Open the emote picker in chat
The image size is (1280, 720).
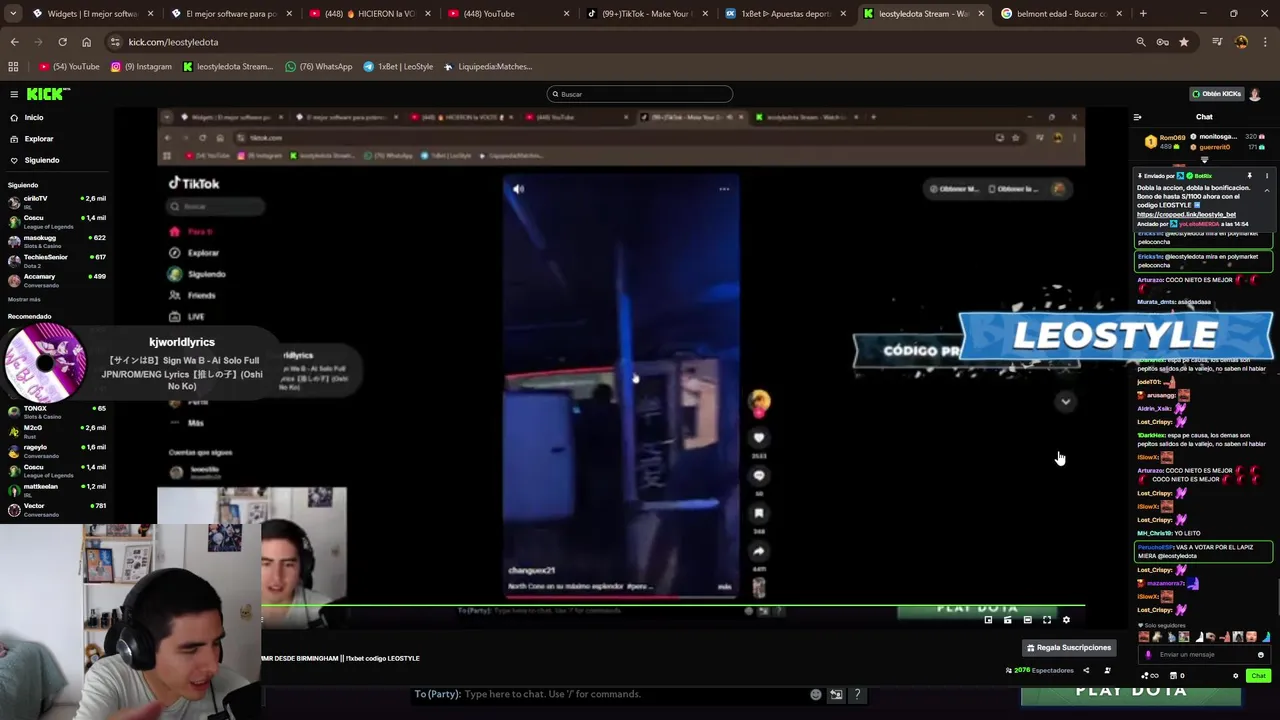click(x=1260, y=655)
